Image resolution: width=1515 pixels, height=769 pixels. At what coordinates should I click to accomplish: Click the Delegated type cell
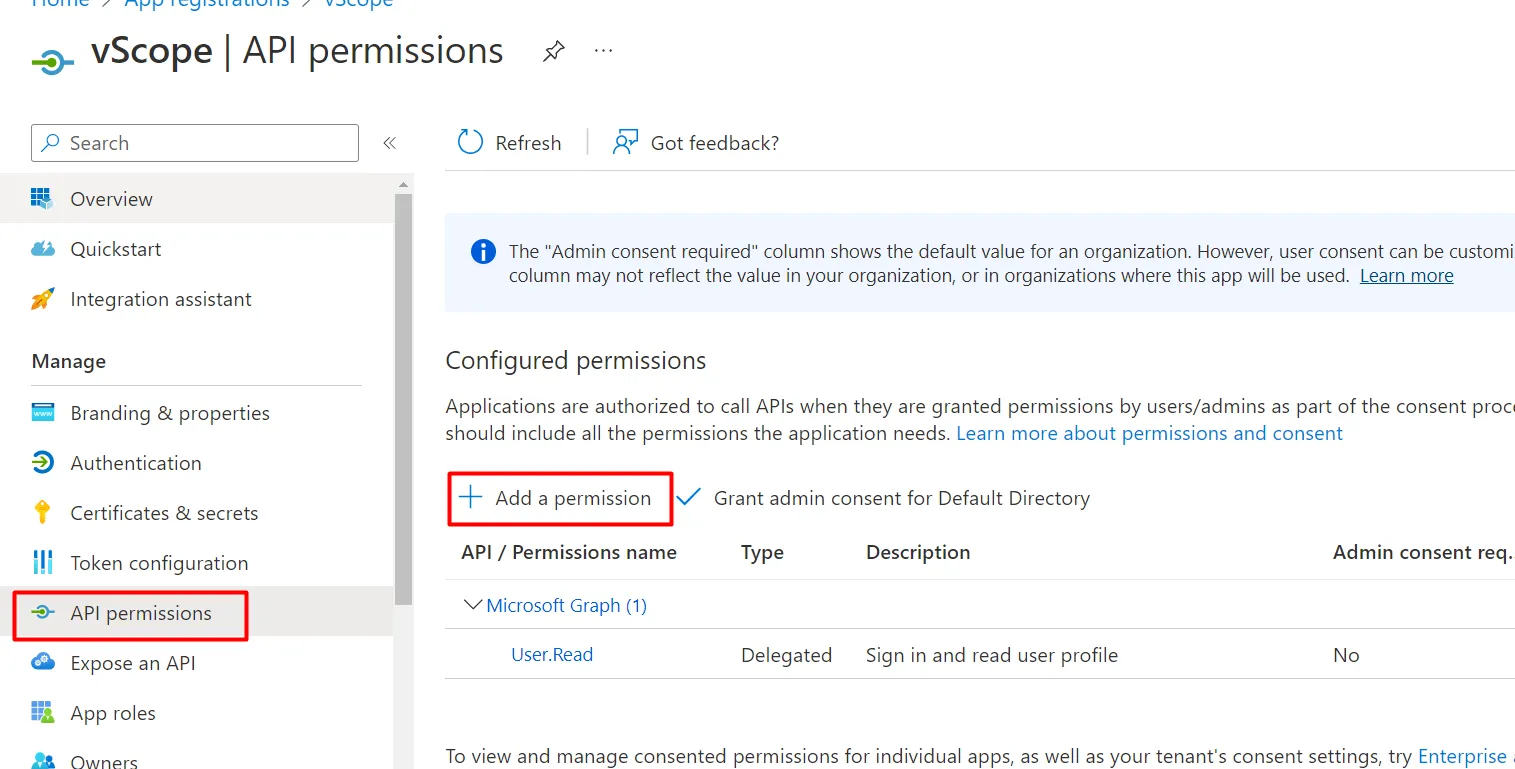(x=786, y=655)
